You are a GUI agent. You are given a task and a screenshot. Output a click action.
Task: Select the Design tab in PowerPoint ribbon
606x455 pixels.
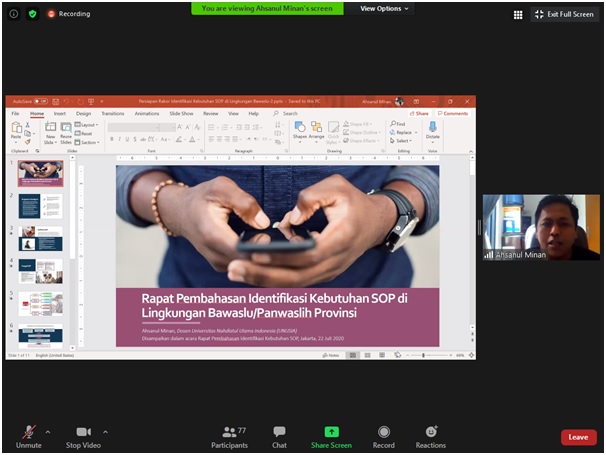[x=83, y=114]
